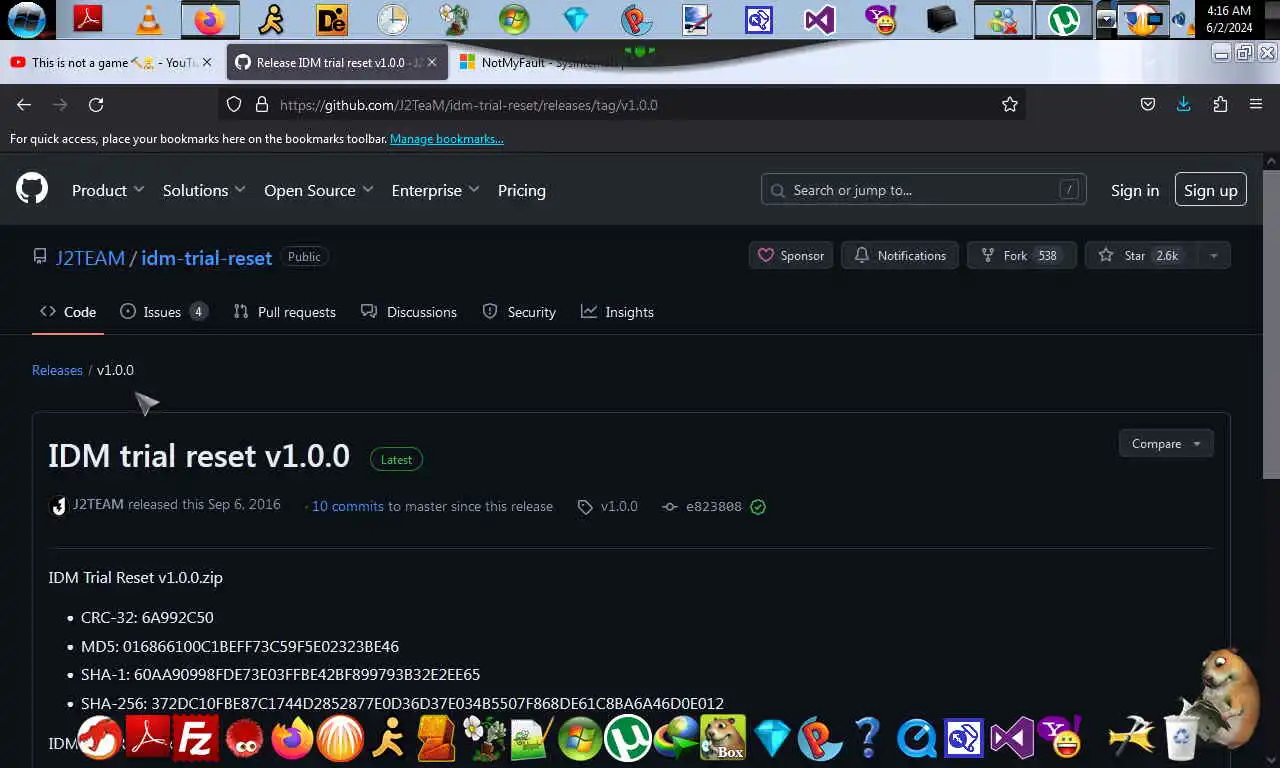Expand the Solutions menu
This screenshot has width=1280, height=768.
point(204,190)
